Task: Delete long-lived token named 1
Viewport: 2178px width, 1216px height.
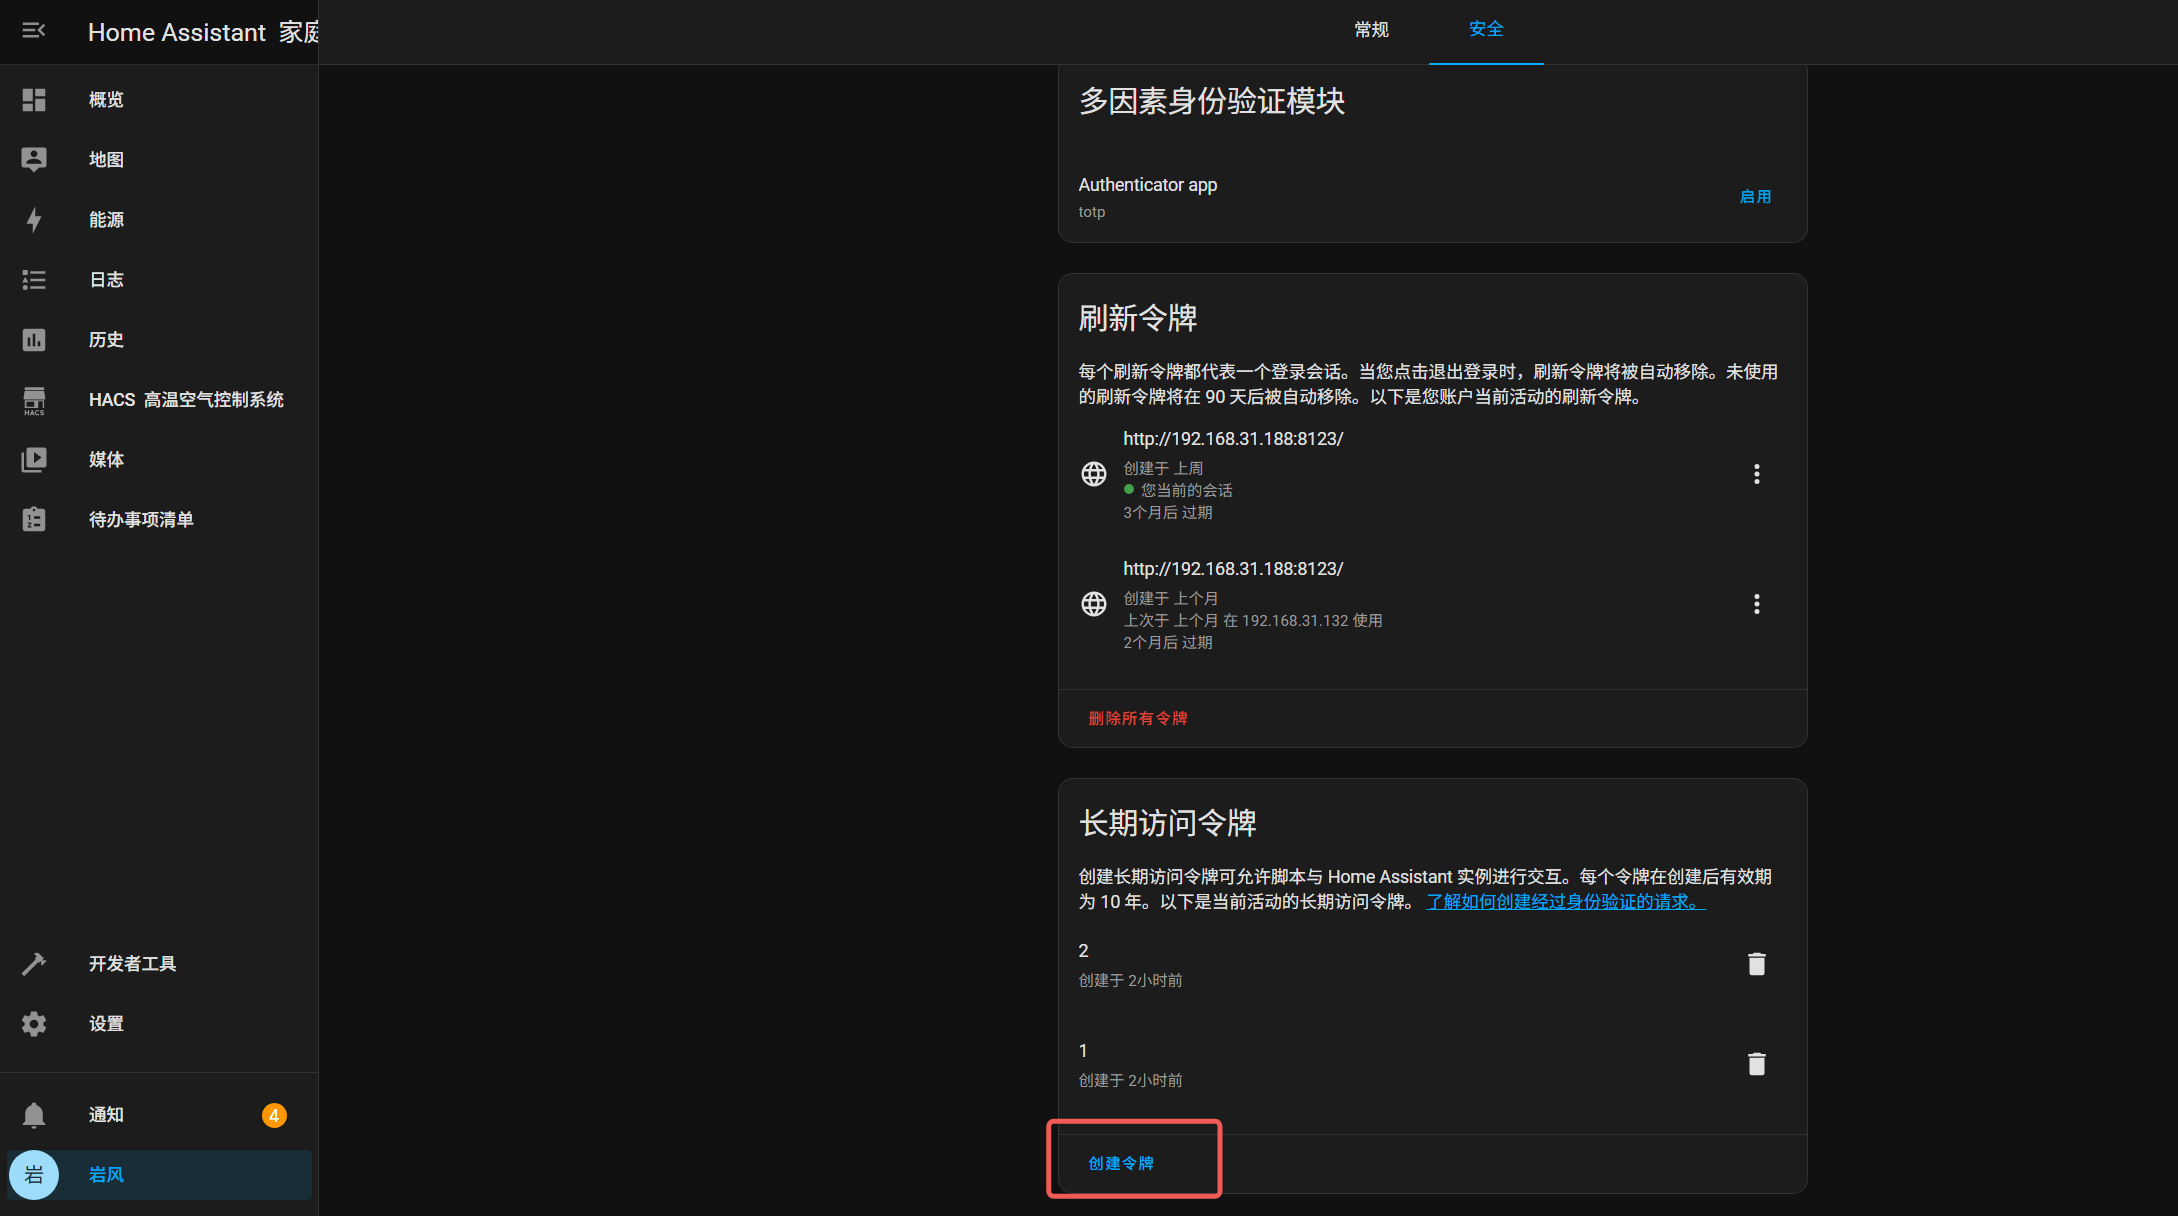Action: click(x=1756, y=1064)
